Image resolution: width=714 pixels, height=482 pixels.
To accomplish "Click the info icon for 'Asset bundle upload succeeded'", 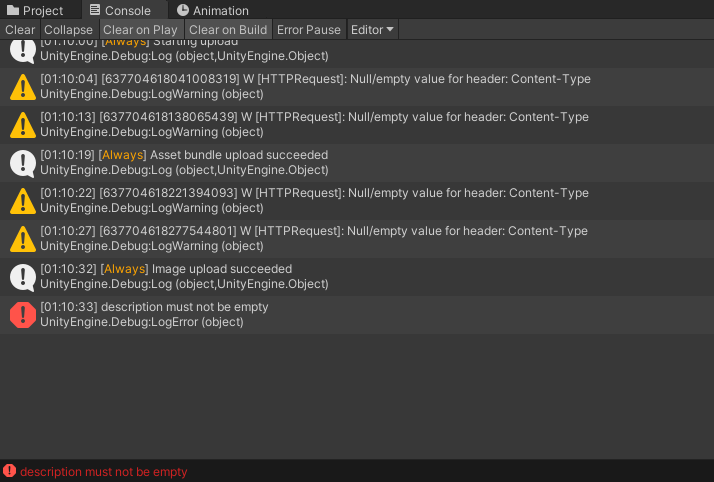I will click(22, 163).
